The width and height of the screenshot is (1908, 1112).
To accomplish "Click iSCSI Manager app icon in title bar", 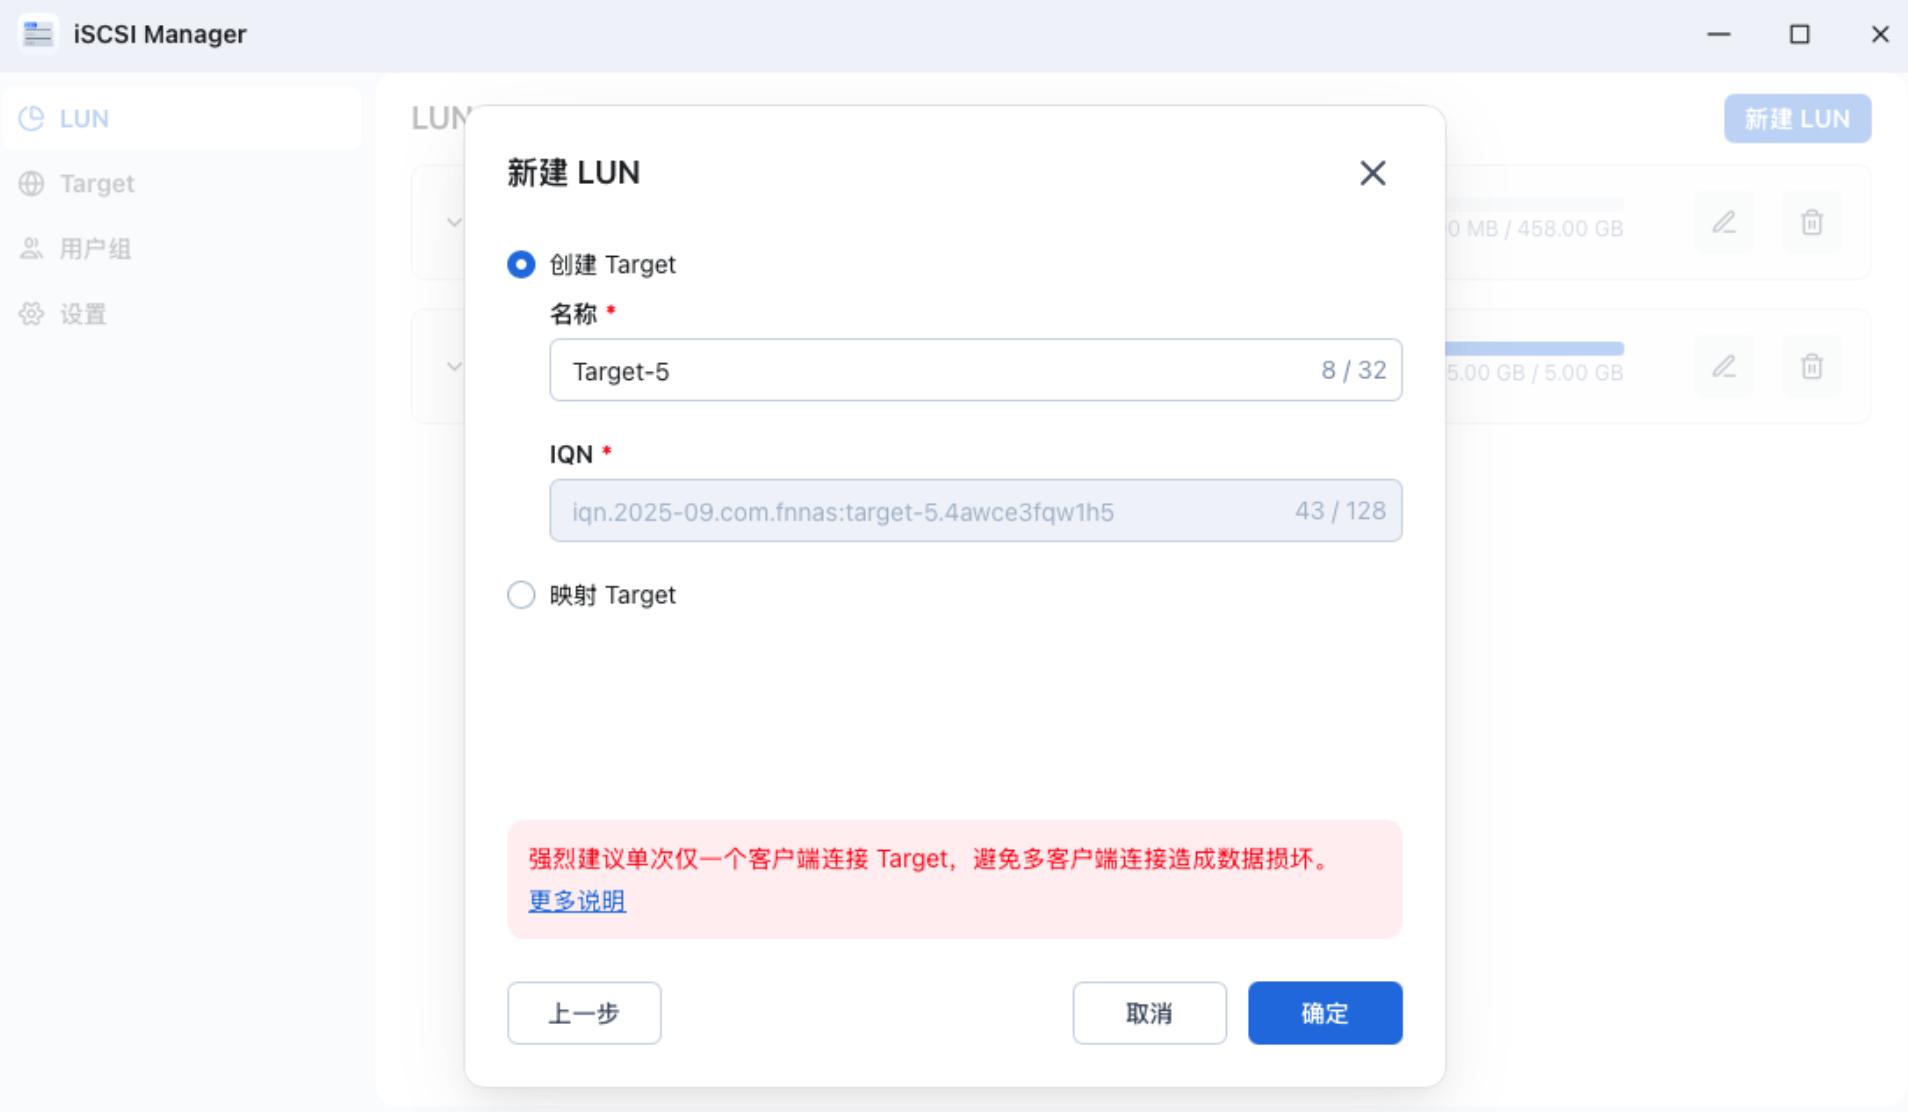I will click(x=38, y=33).
